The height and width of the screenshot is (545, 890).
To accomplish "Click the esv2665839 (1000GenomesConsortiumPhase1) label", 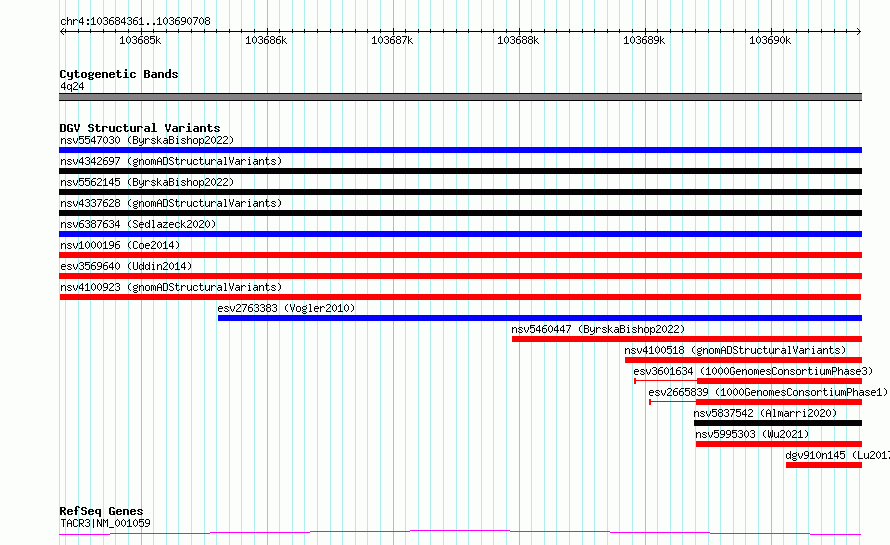I will tap(768, 392).
